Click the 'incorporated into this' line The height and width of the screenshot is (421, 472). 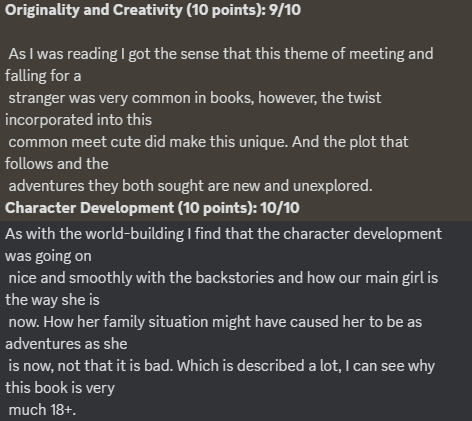pos(78,120)
